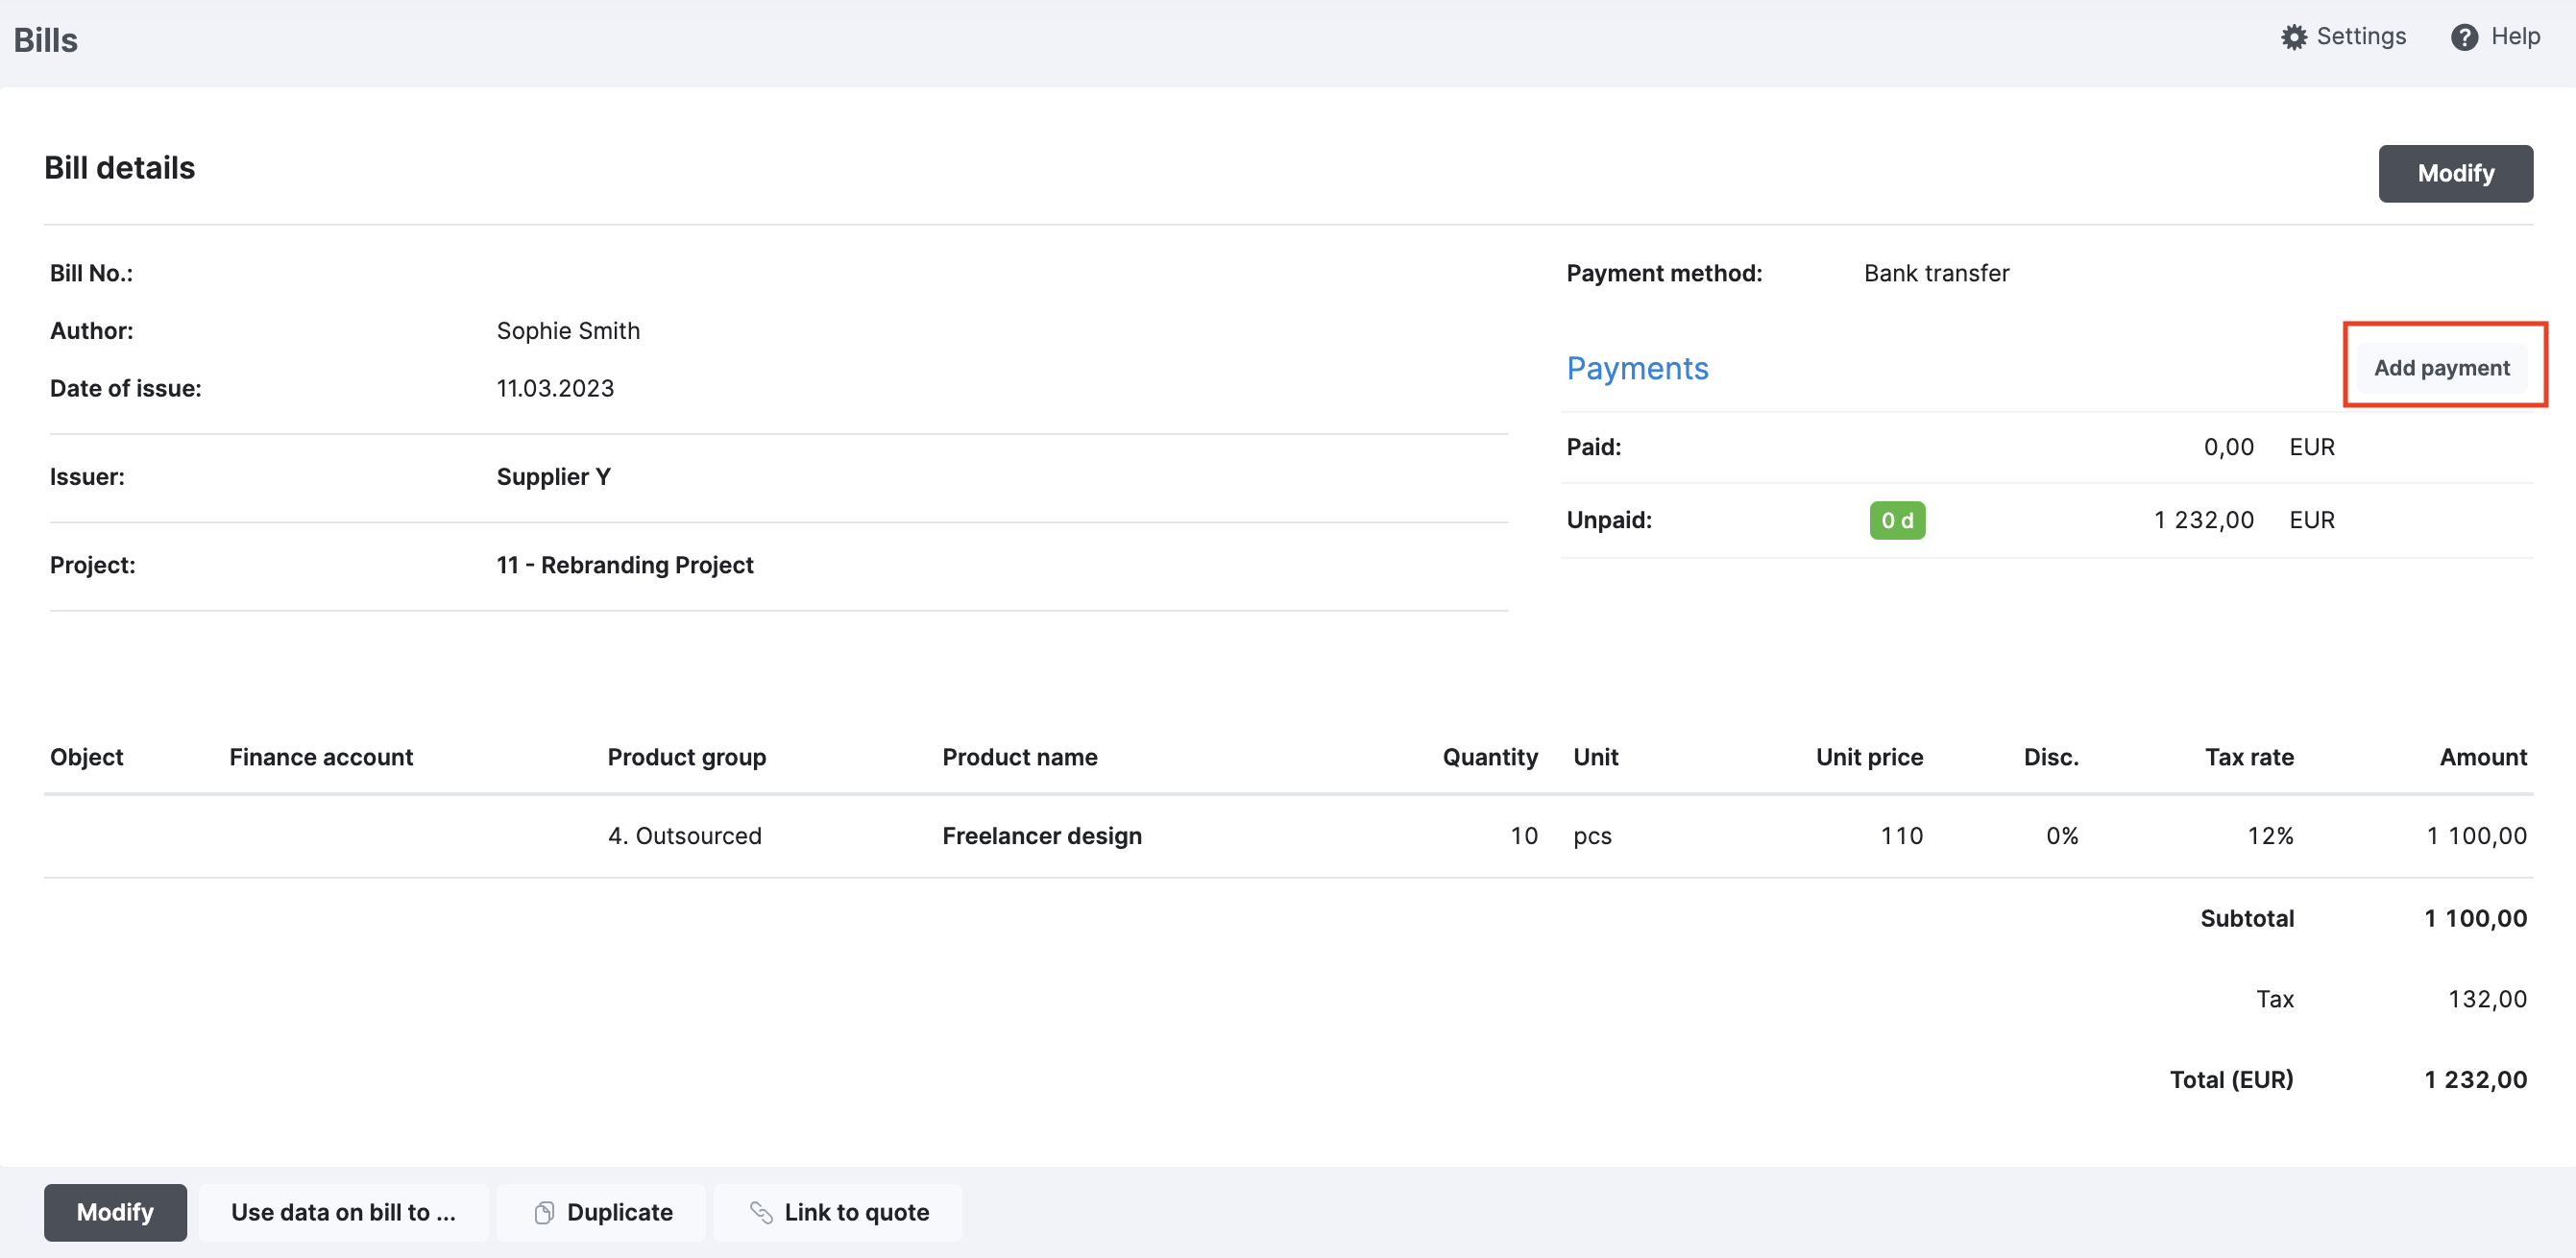The image size is (2576, 1258).
Task: Click the Total (EUR) label
Action: [x=2231, y=1079]
